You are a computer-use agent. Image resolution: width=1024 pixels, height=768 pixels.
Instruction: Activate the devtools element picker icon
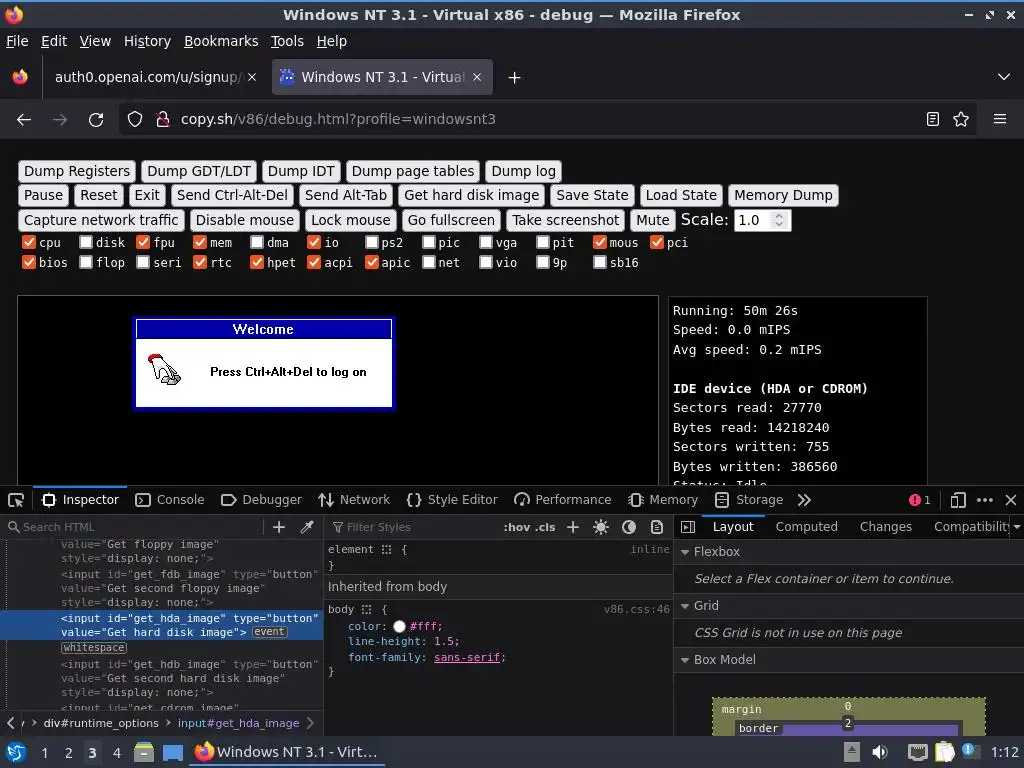pos(16,500)
